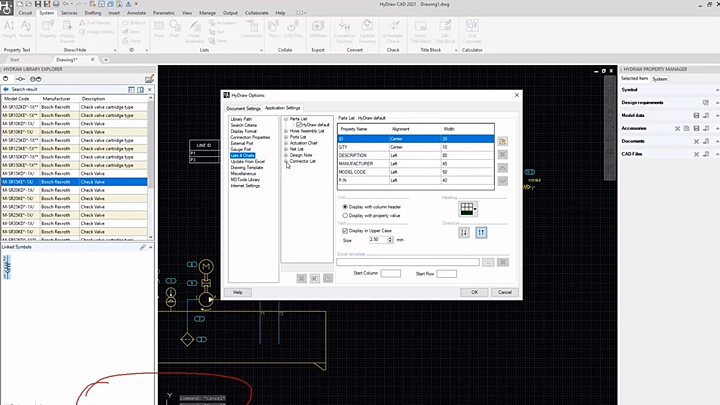Select Display with column header radio

pos(345,207)
